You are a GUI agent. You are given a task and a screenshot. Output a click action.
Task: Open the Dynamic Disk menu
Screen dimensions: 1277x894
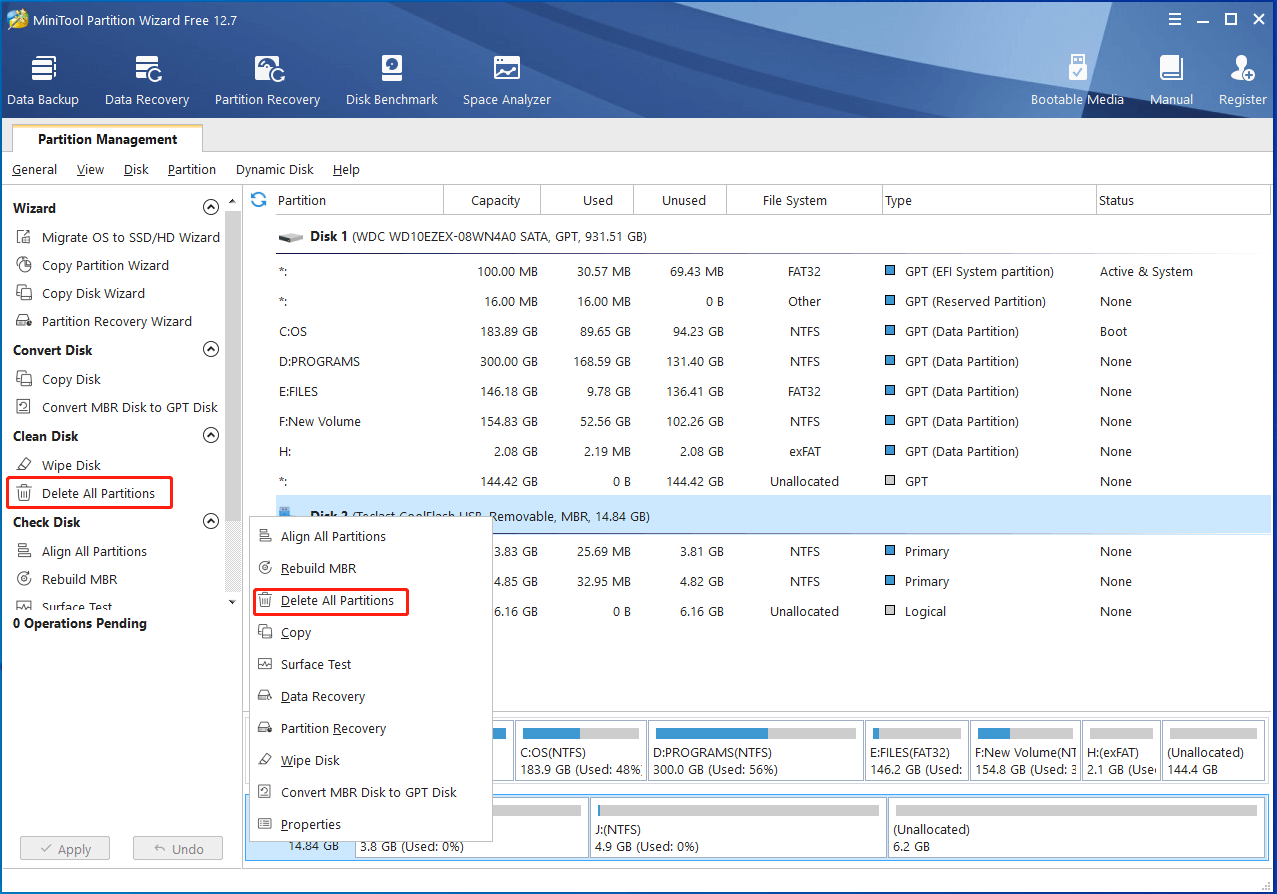click(275, 169)
